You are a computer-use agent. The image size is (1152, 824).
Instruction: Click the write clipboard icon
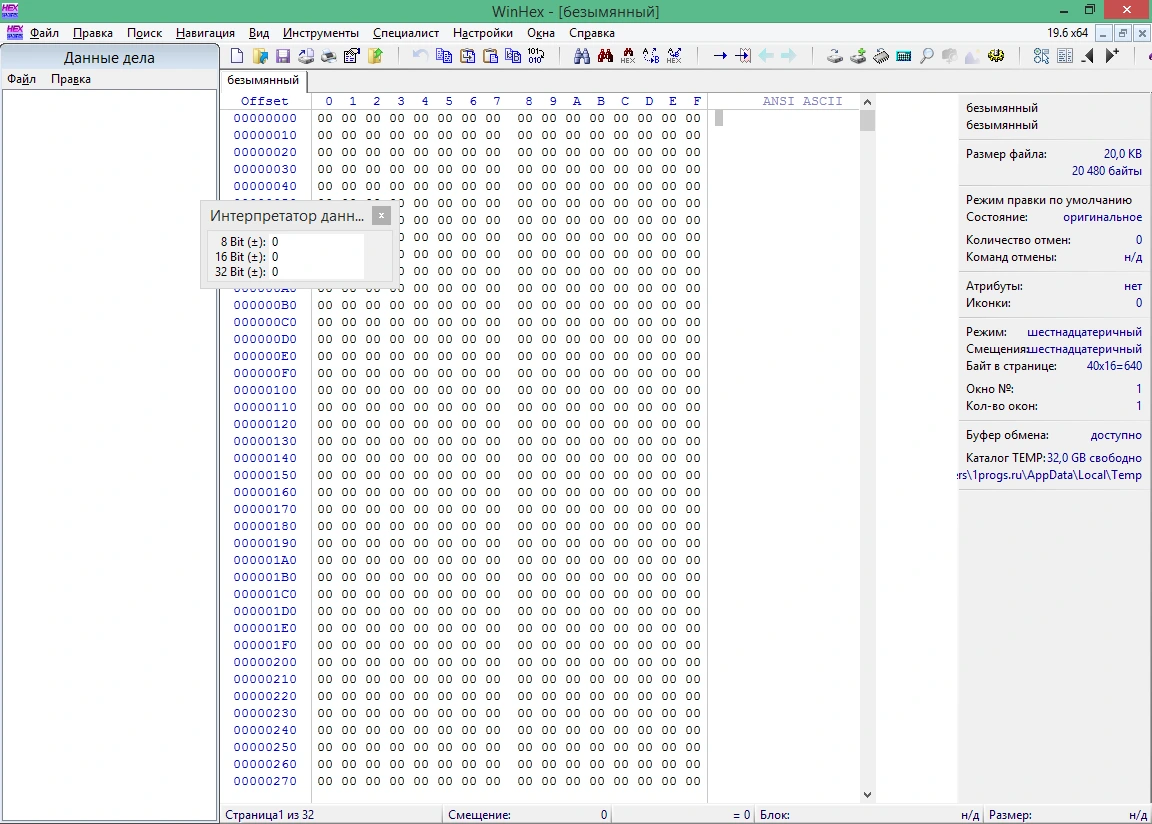point(467,56)
